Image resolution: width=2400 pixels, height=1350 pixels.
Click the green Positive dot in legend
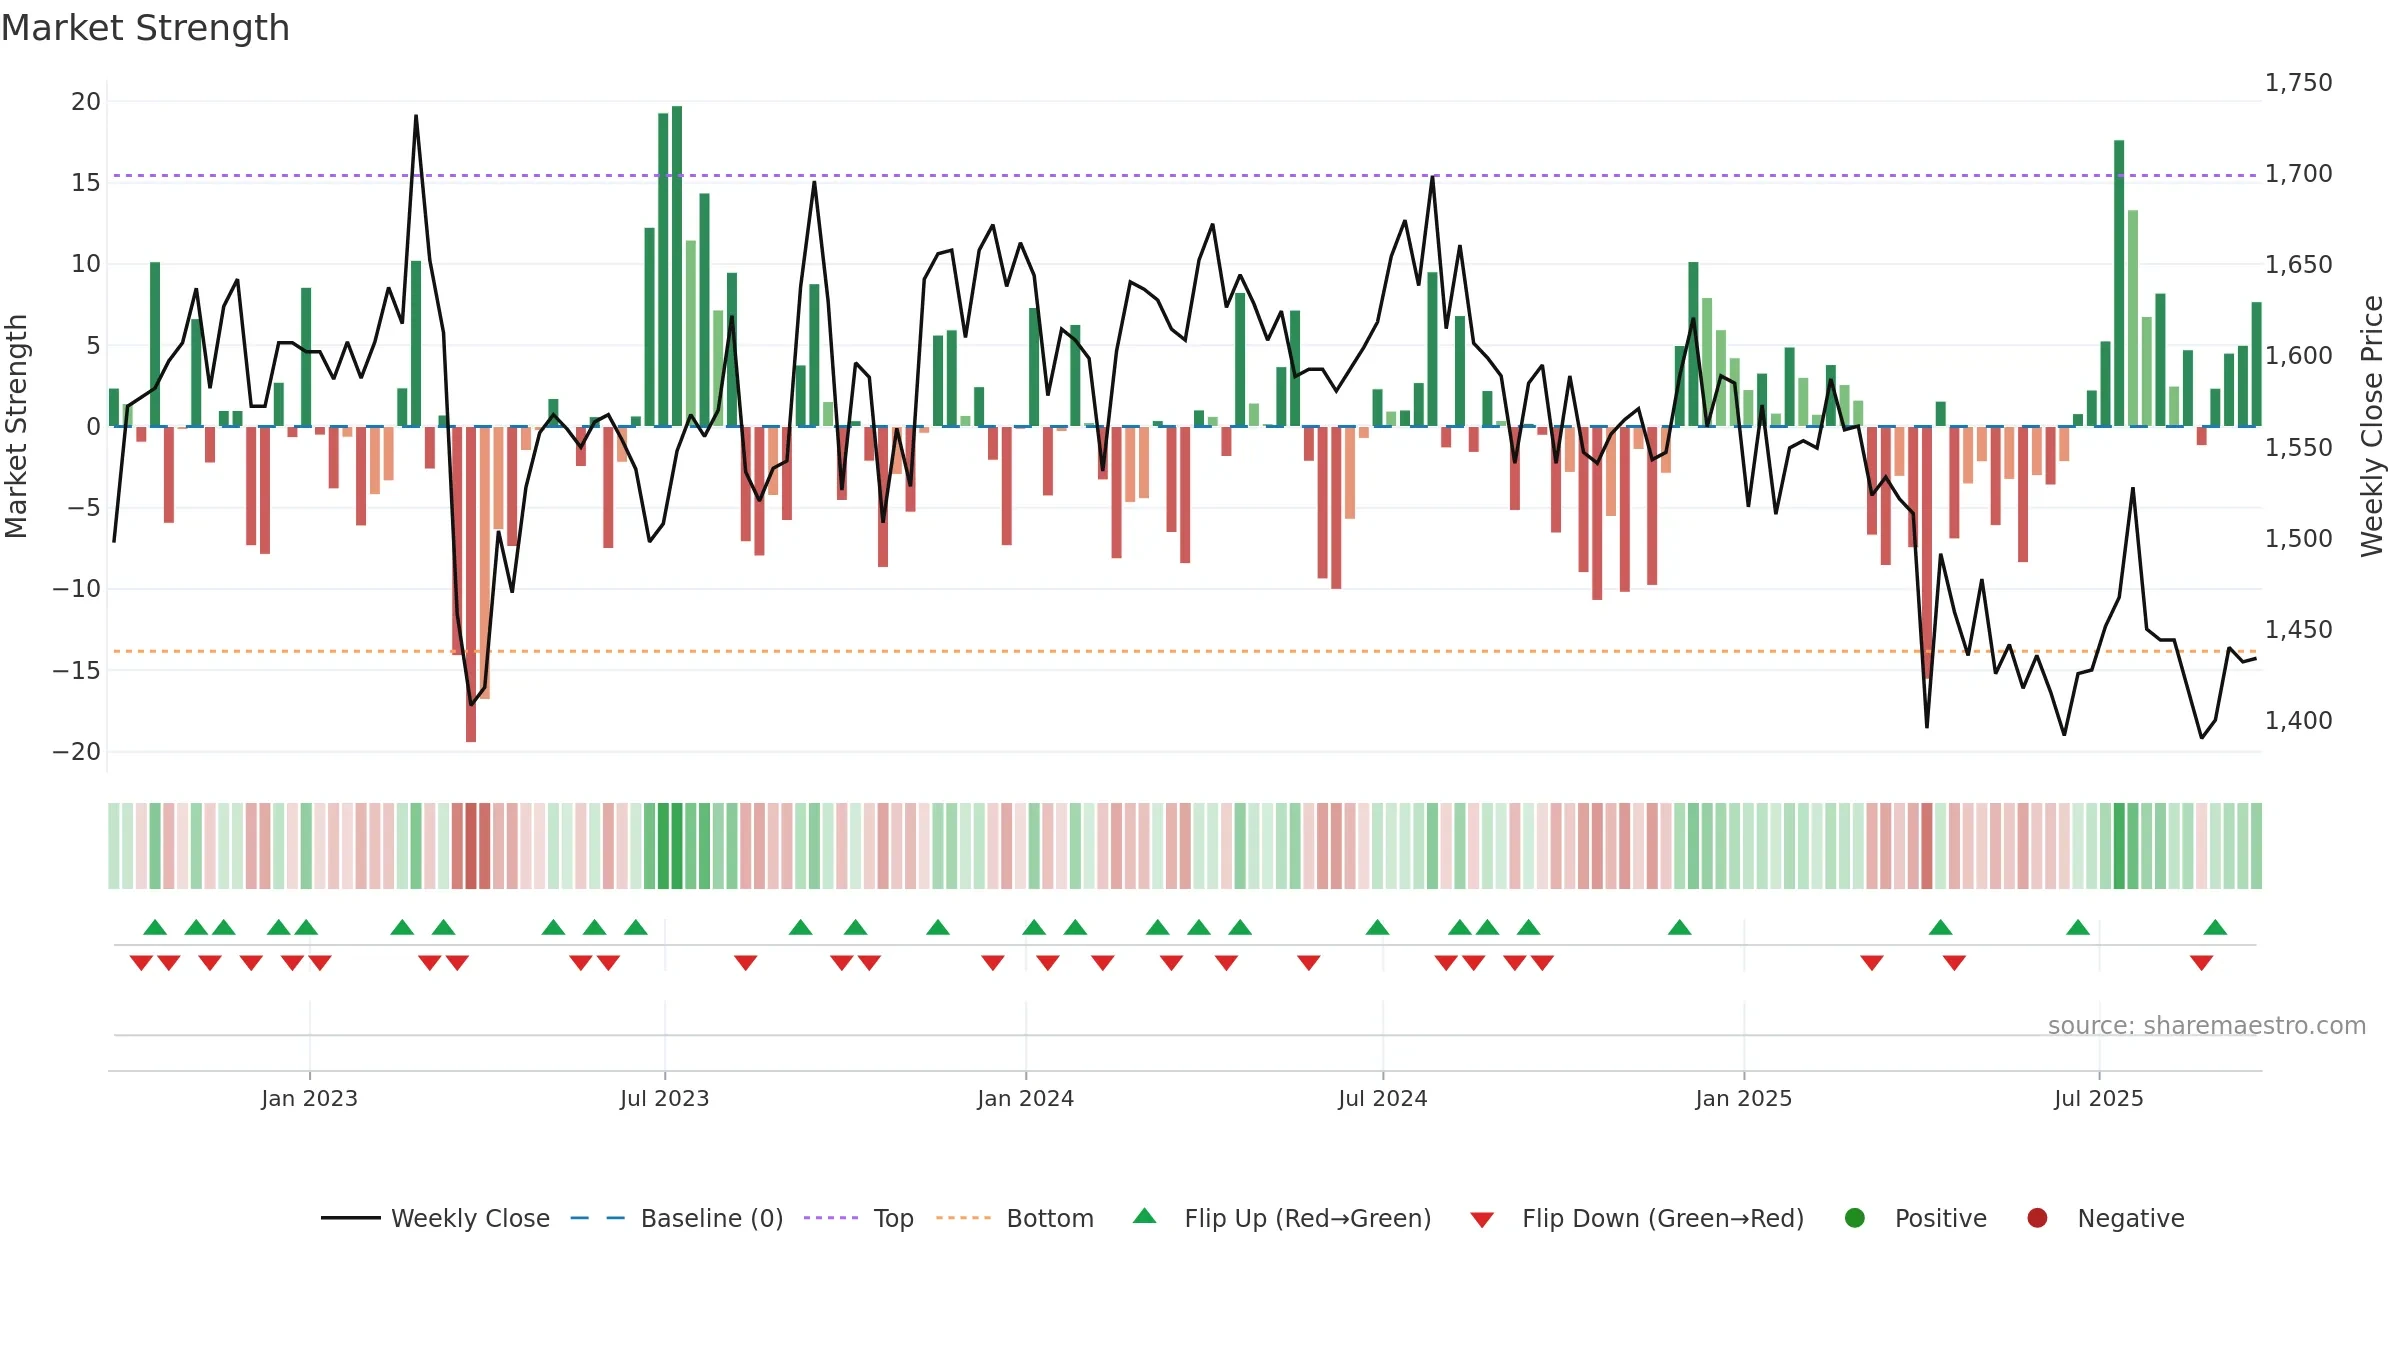1855,1218
